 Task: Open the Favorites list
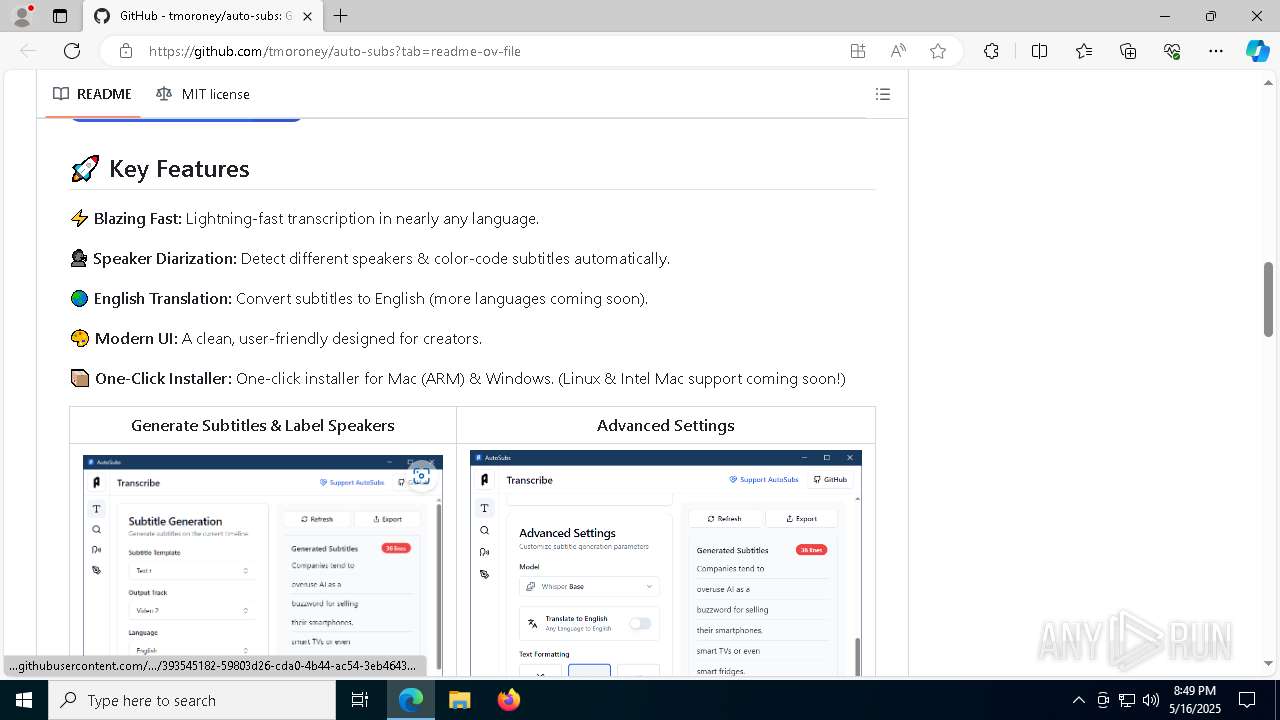pyautogui.click(x=1084, y=51)
